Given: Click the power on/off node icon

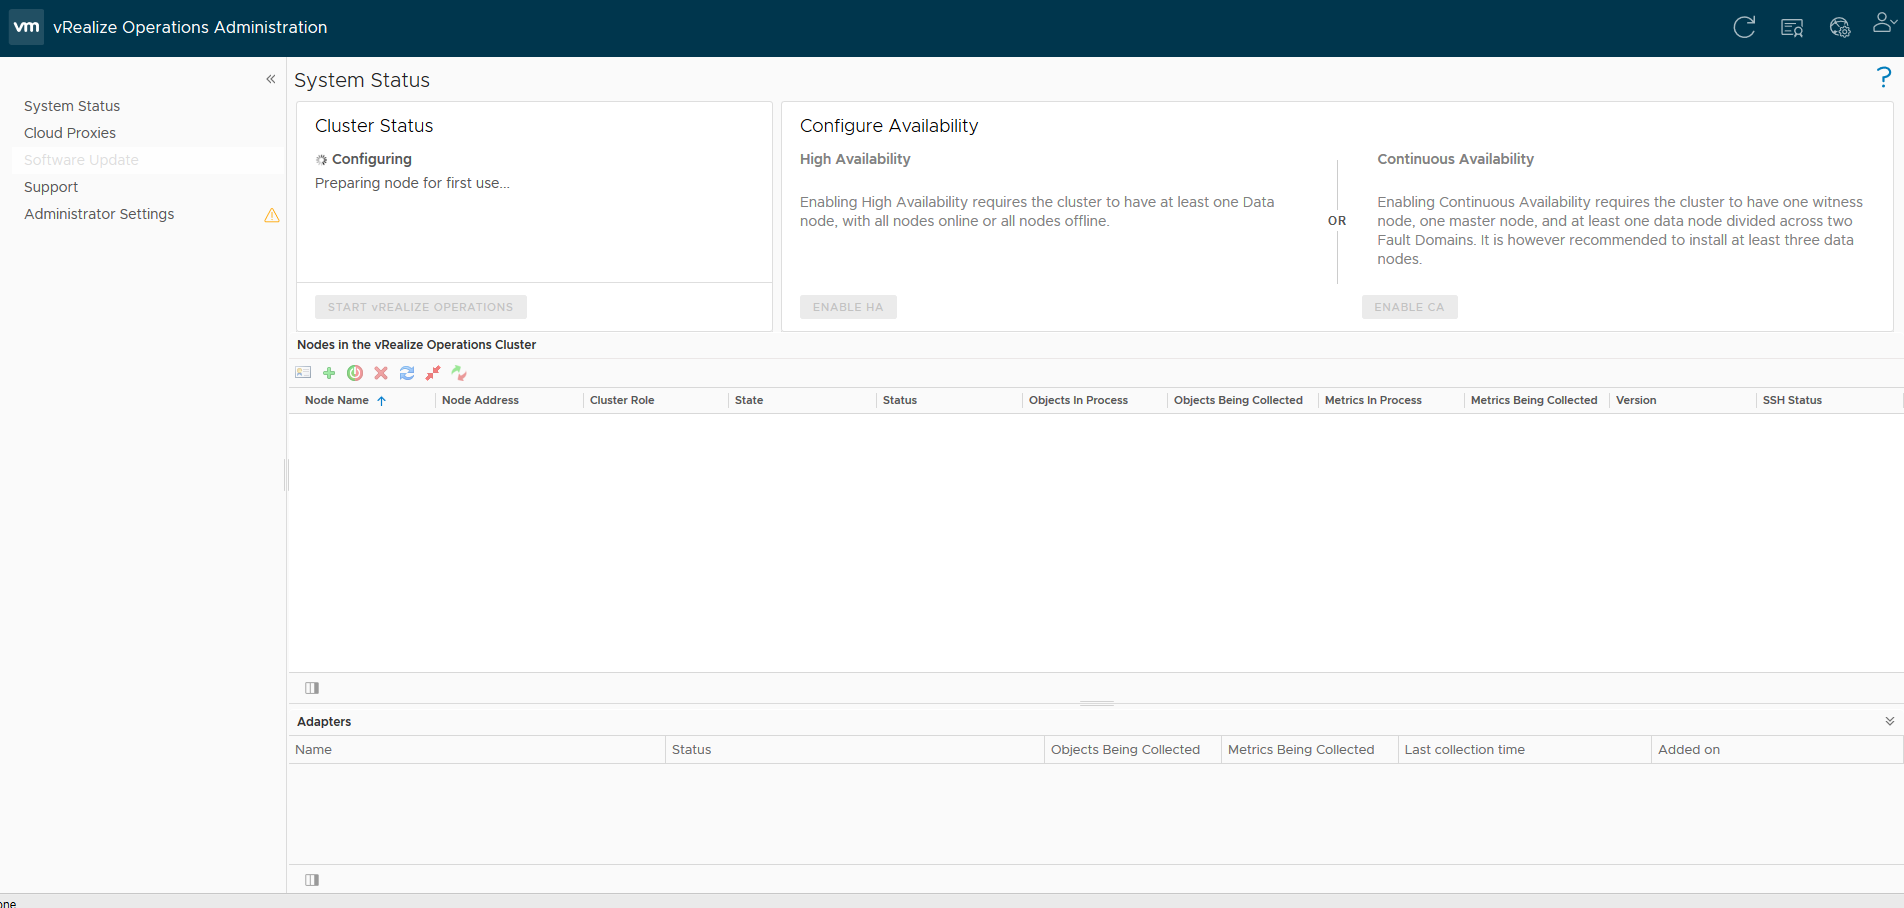Looking at the screenshot, I should point(355,373).
